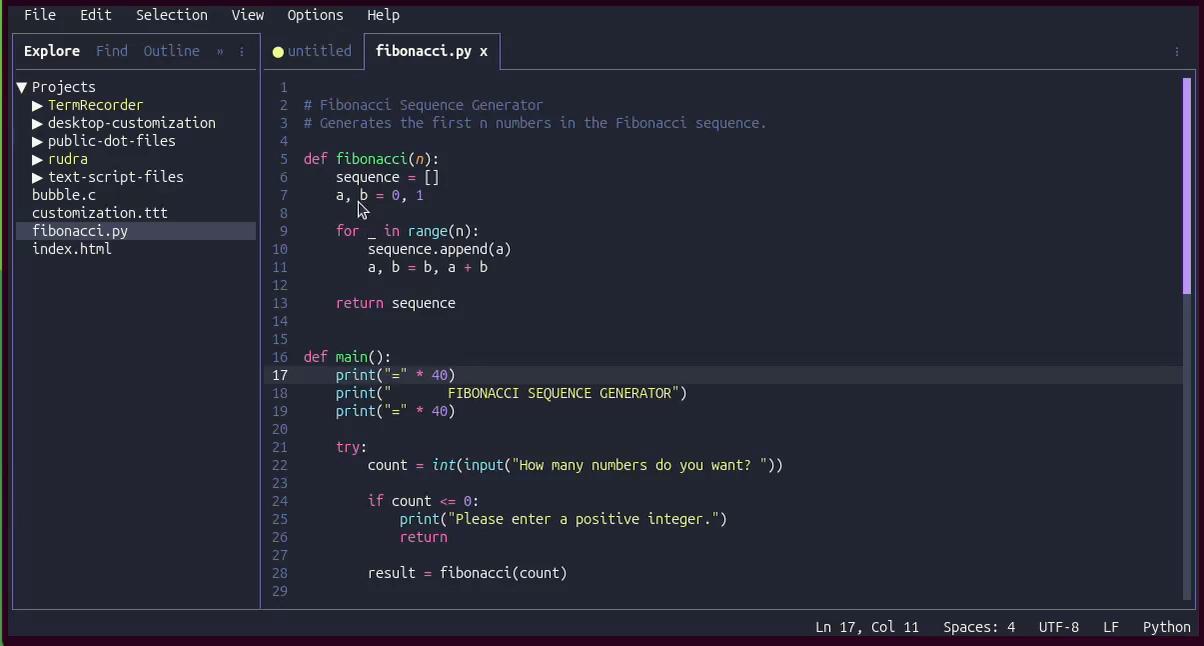Screen dimensions: 1204x646
Task: Open the Selection menu
Action: coord(172,15)
